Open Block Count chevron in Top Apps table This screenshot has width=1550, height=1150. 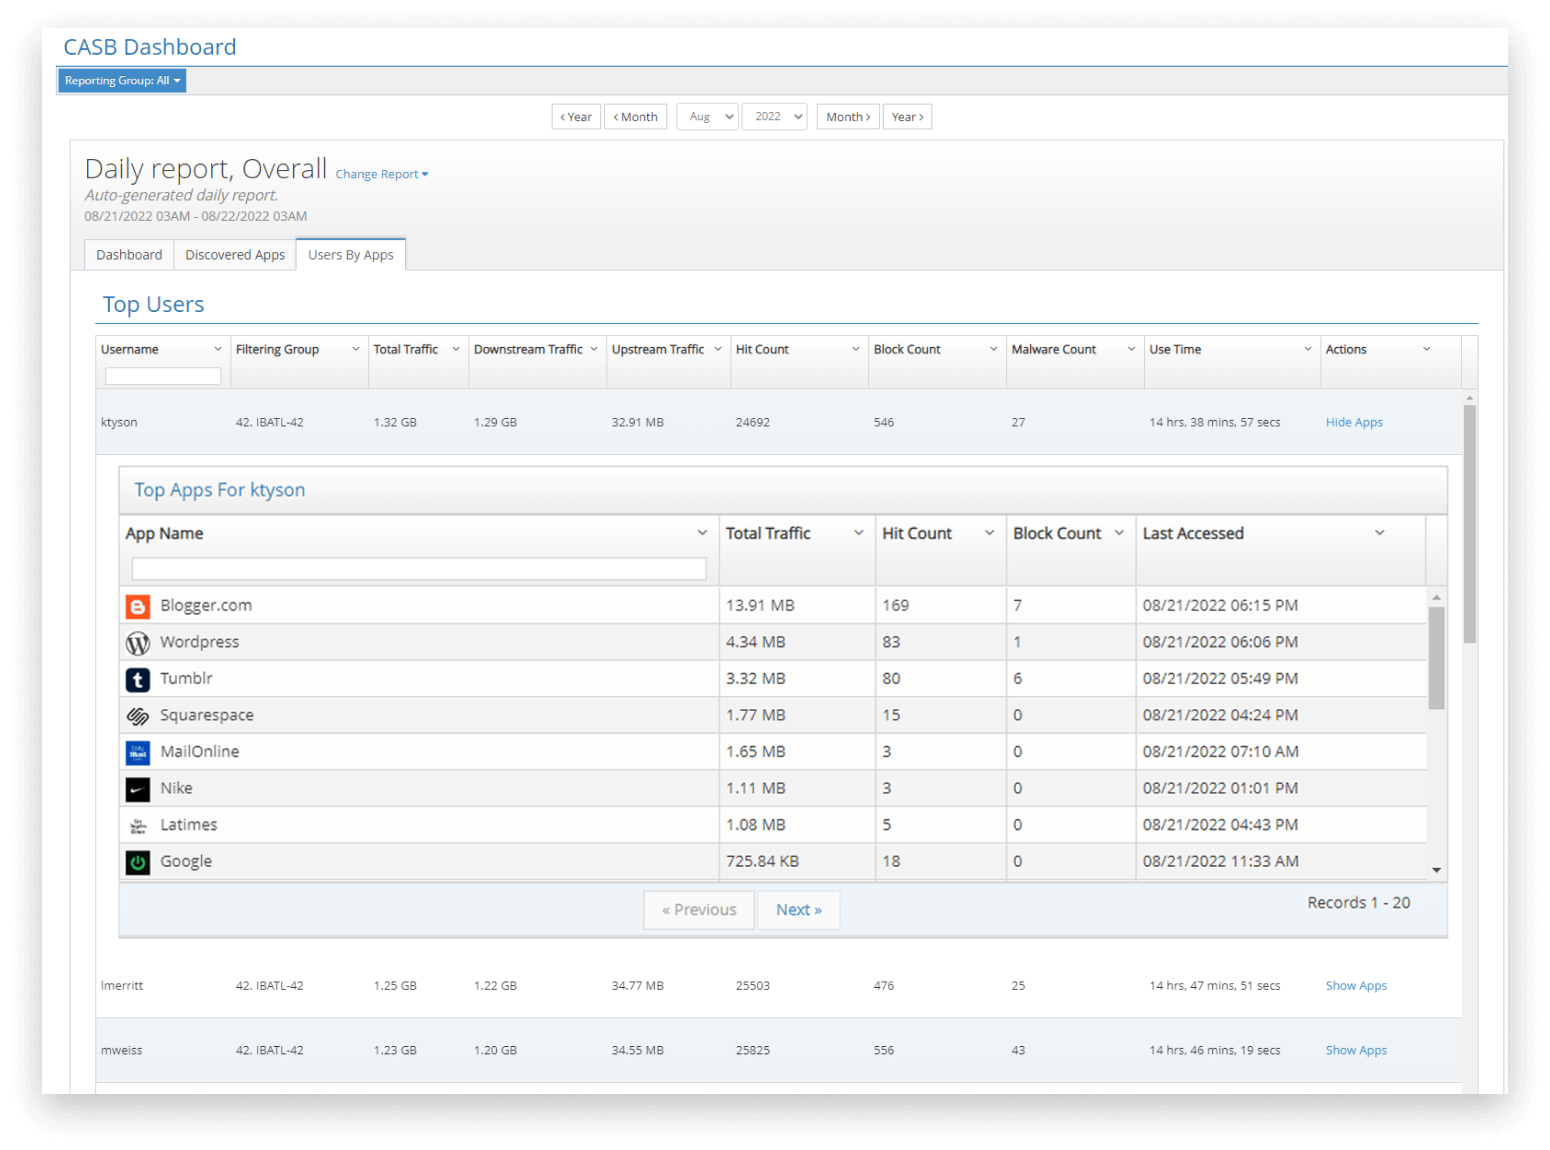coord(1120,533)
